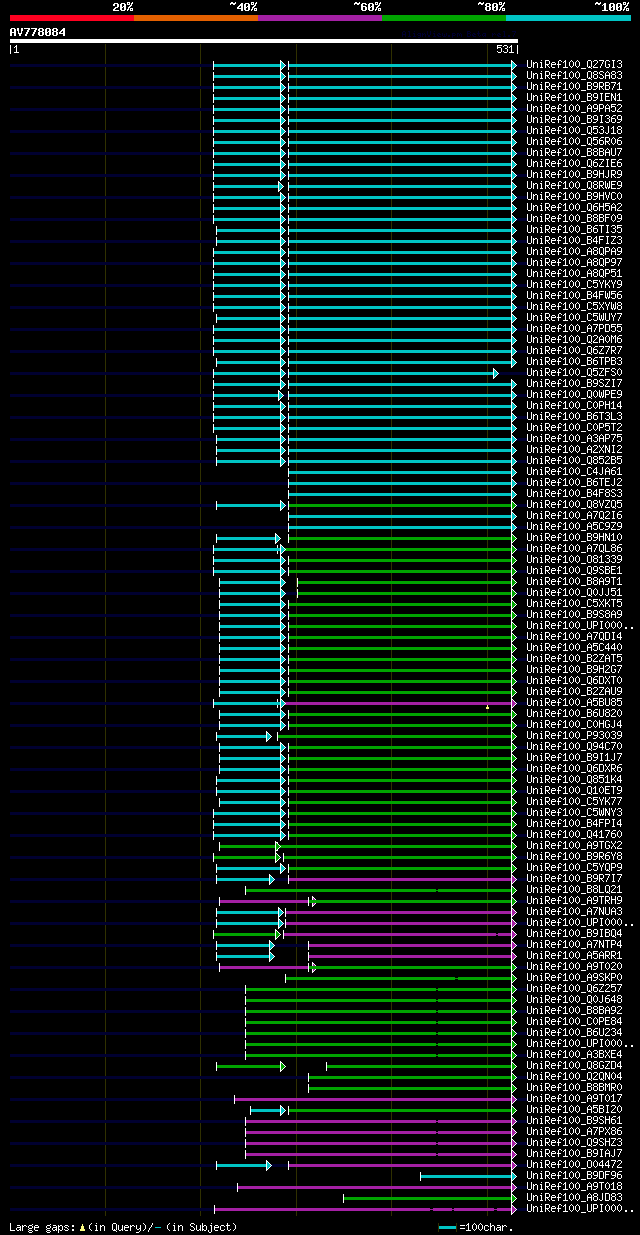Select the UniRef100_C5XKT5 label
Image resolution: width=640 pixels, height=1235 pixels.
pos(574,603)
